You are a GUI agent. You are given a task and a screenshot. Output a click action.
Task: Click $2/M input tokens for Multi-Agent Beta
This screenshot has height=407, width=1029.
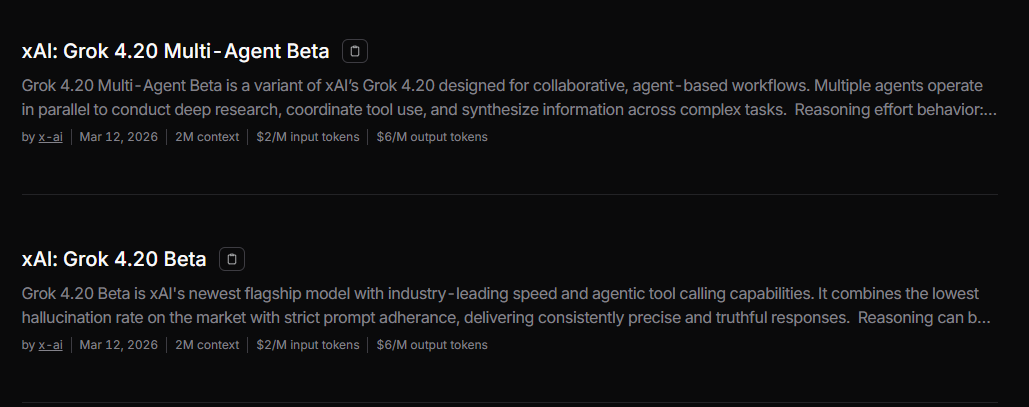coord(307,137)
